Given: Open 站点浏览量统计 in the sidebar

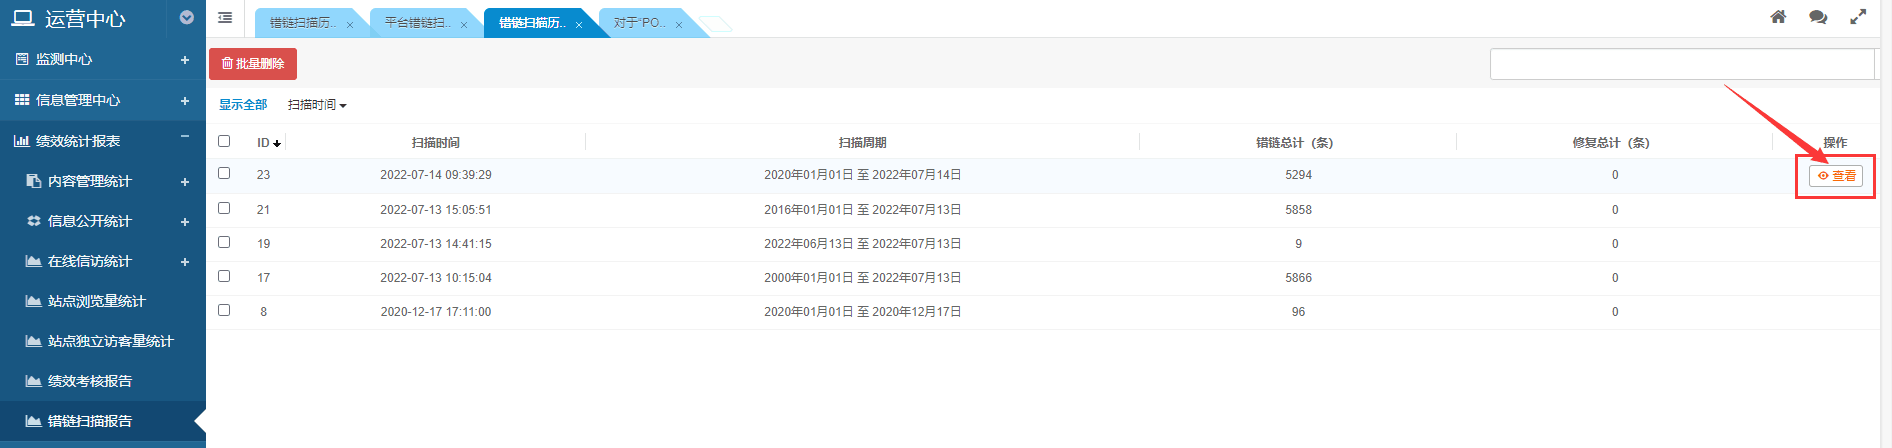Looking at the screenshot, I should pos(97,301).
